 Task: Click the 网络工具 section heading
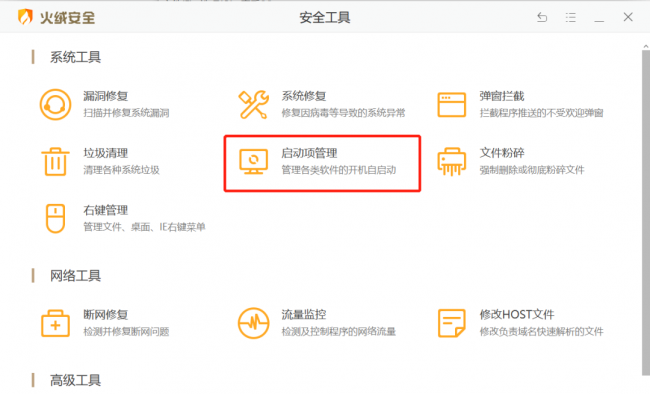[75, 276]
